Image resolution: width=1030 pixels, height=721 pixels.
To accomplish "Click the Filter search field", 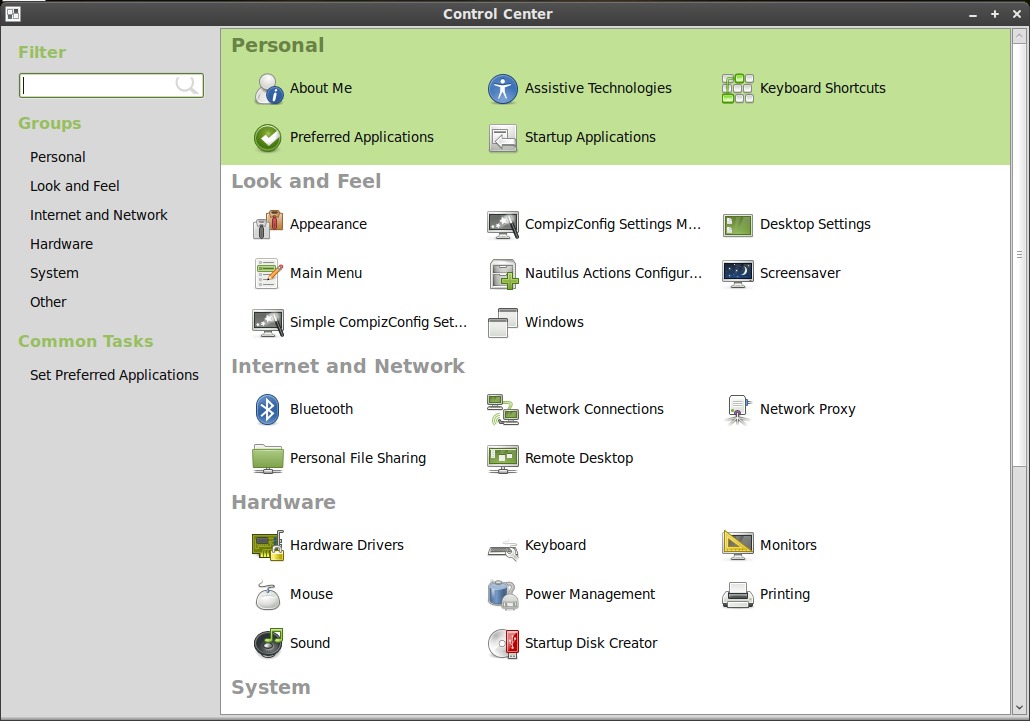I will point(111,85).
